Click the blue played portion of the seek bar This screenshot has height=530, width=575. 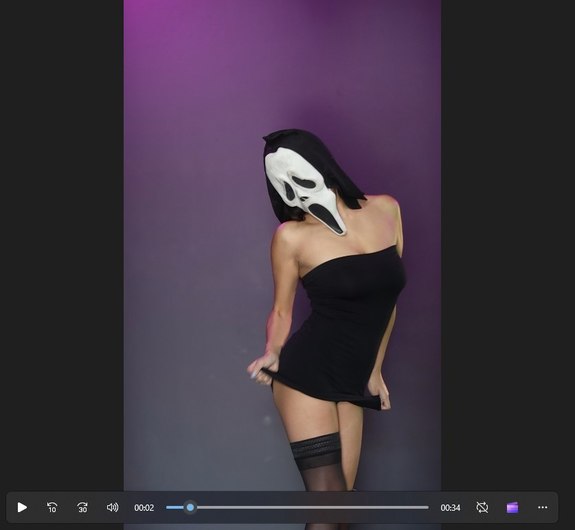[x=175, y=508]
